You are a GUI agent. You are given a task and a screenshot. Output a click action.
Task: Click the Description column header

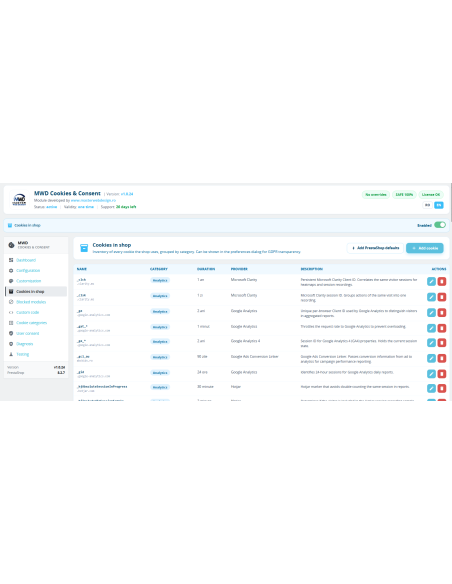click(x=312, y=269)
